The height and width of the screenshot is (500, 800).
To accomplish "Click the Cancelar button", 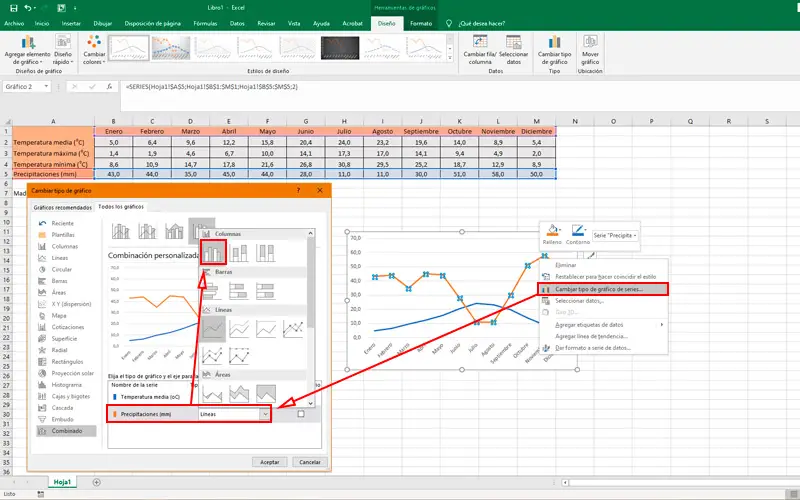I will [x=310, y=462].
